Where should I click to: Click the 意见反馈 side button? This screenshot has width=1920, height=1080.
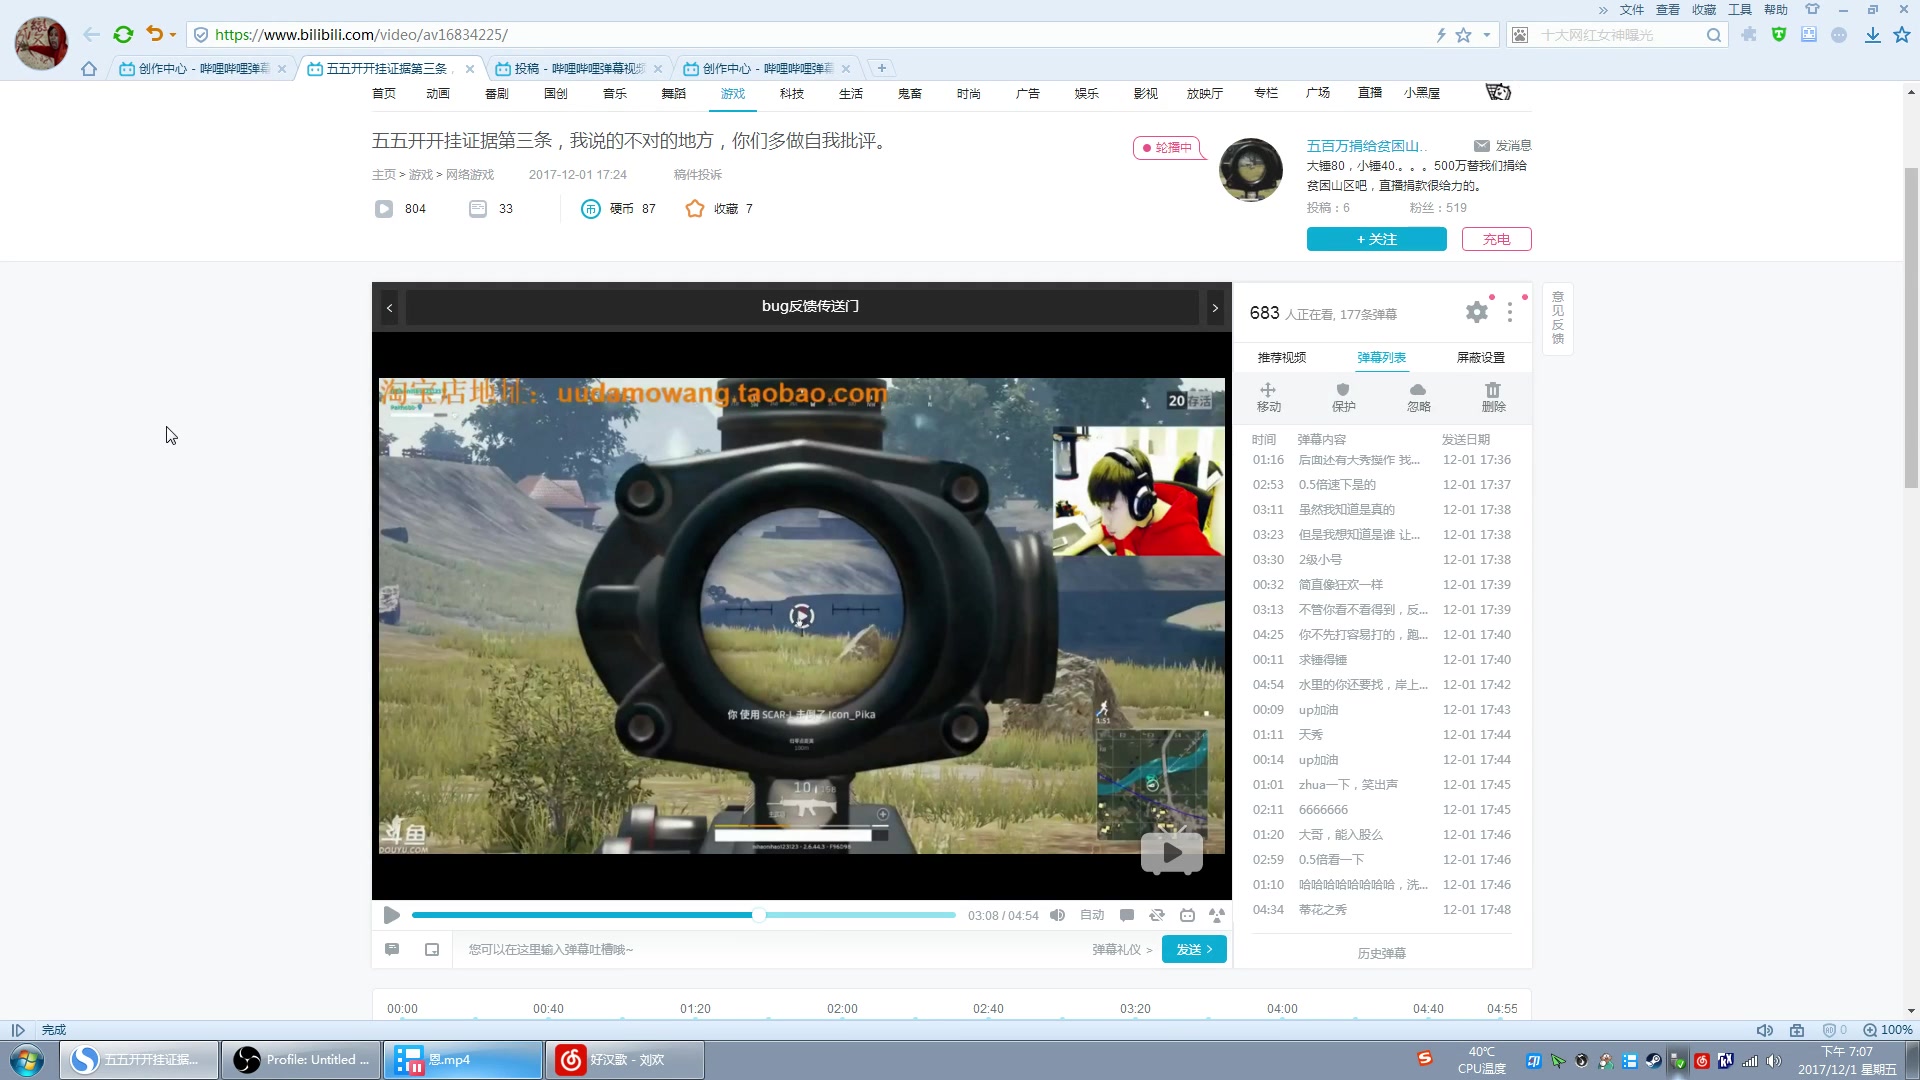1557,318
